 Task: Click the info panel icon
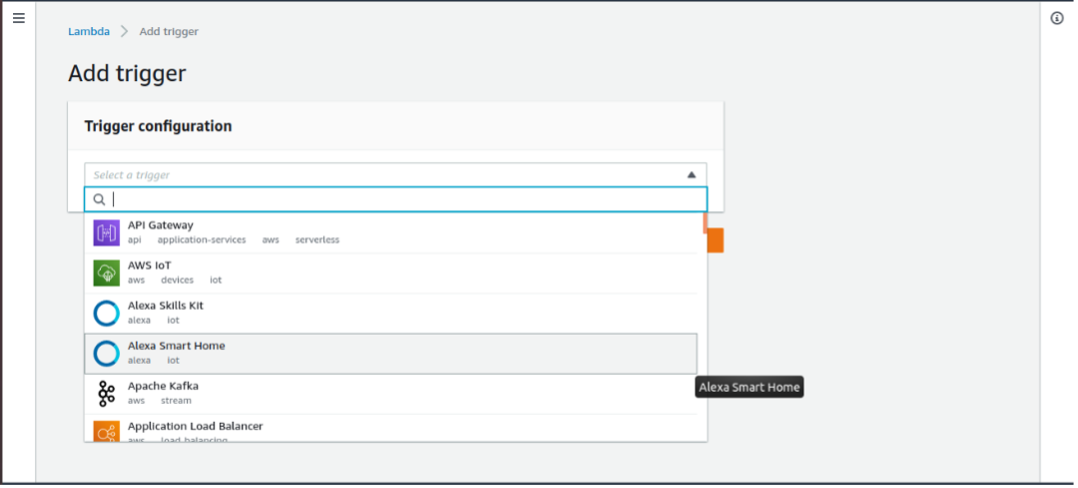click(x=1057, y=18)
